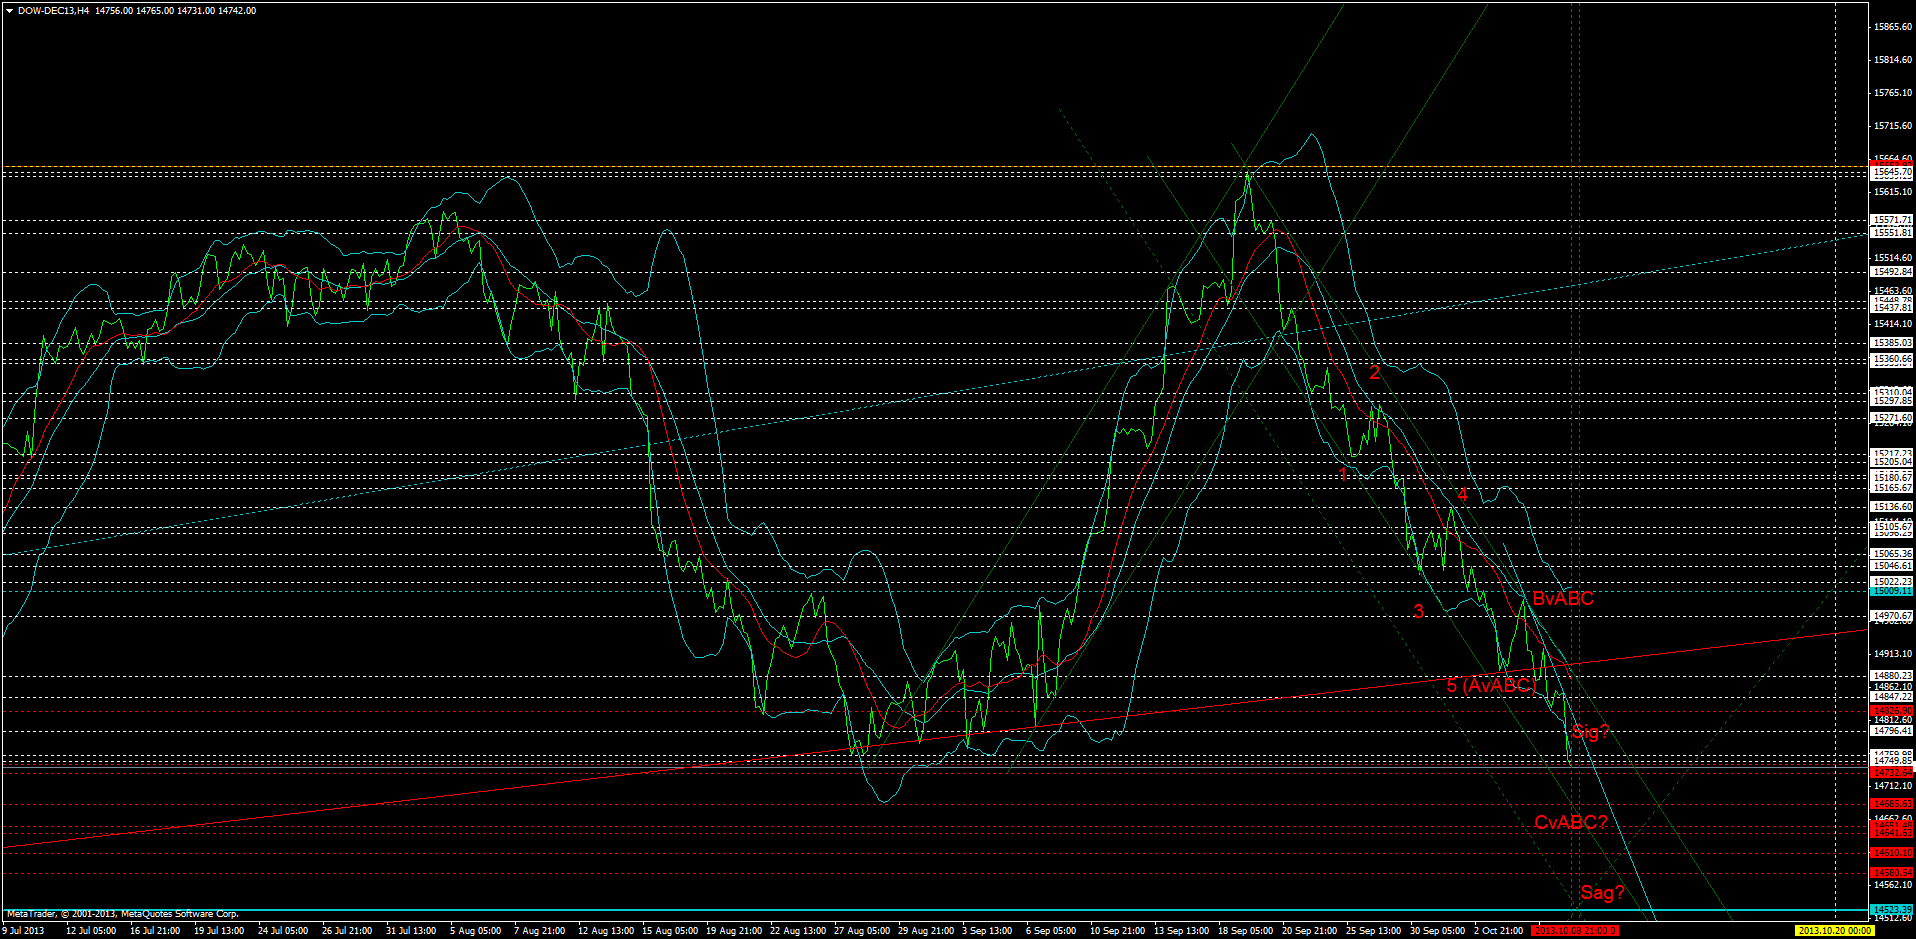Select the CvABC? text annotation
Image resolution: width=1916 pixels, height=939 pixels.
click(x=1571, y=823)
